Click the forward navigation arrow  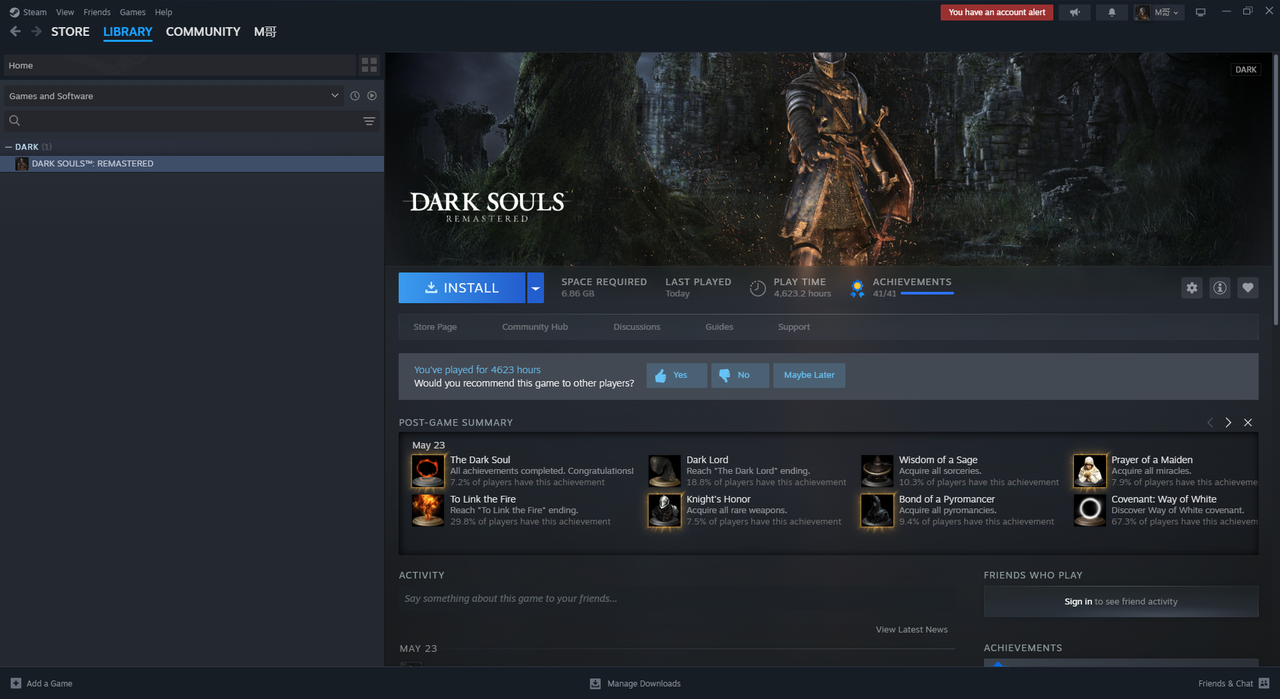[37, 32]
